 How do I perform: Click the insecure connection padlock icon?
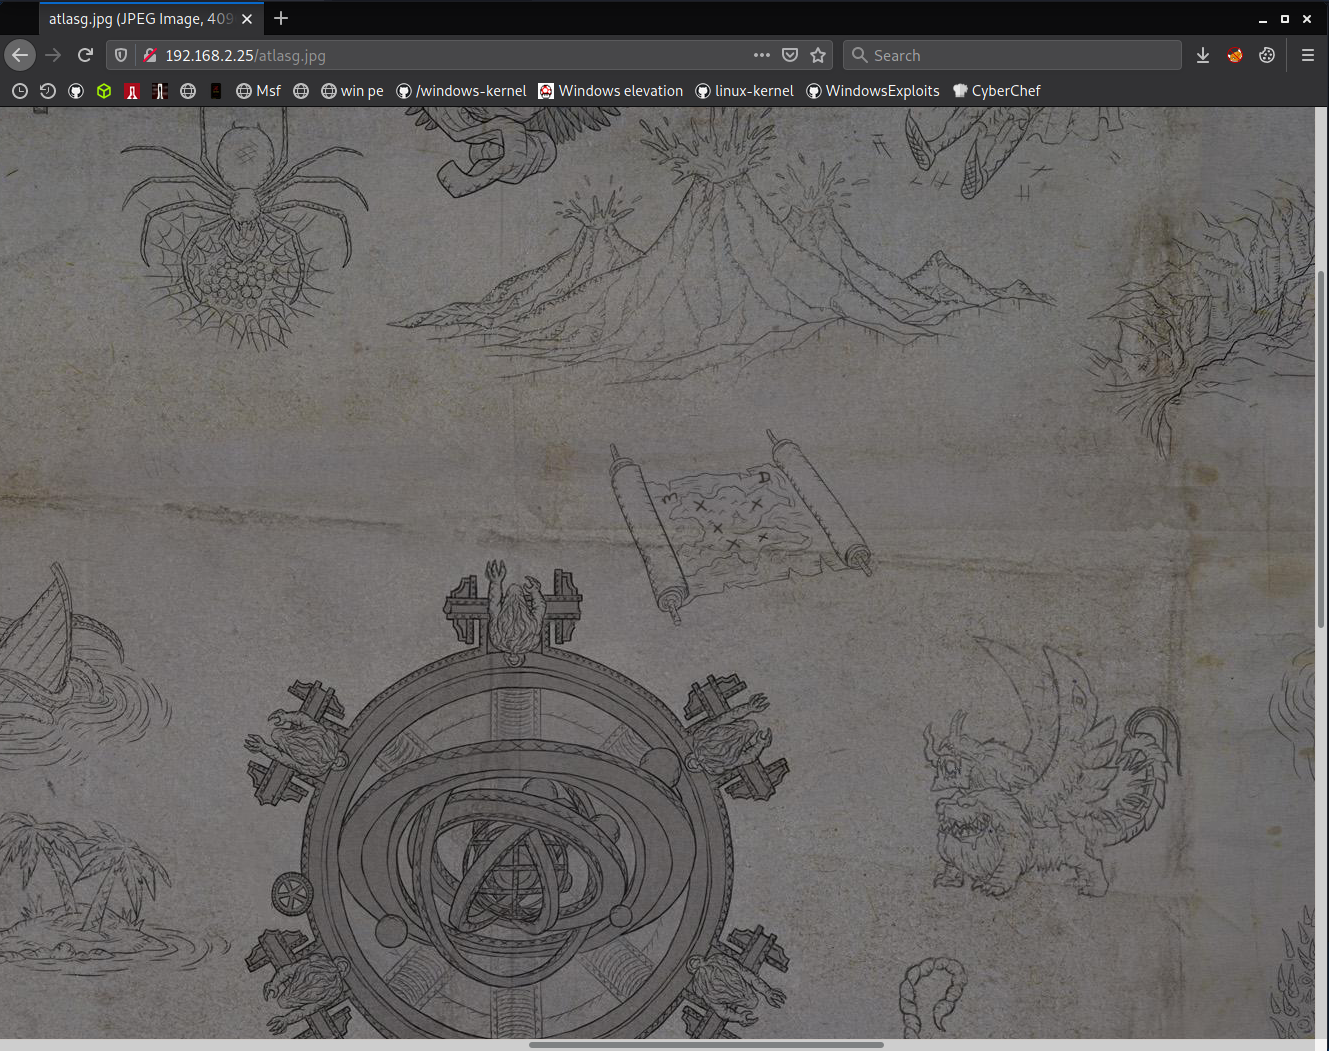click(150, 55)
